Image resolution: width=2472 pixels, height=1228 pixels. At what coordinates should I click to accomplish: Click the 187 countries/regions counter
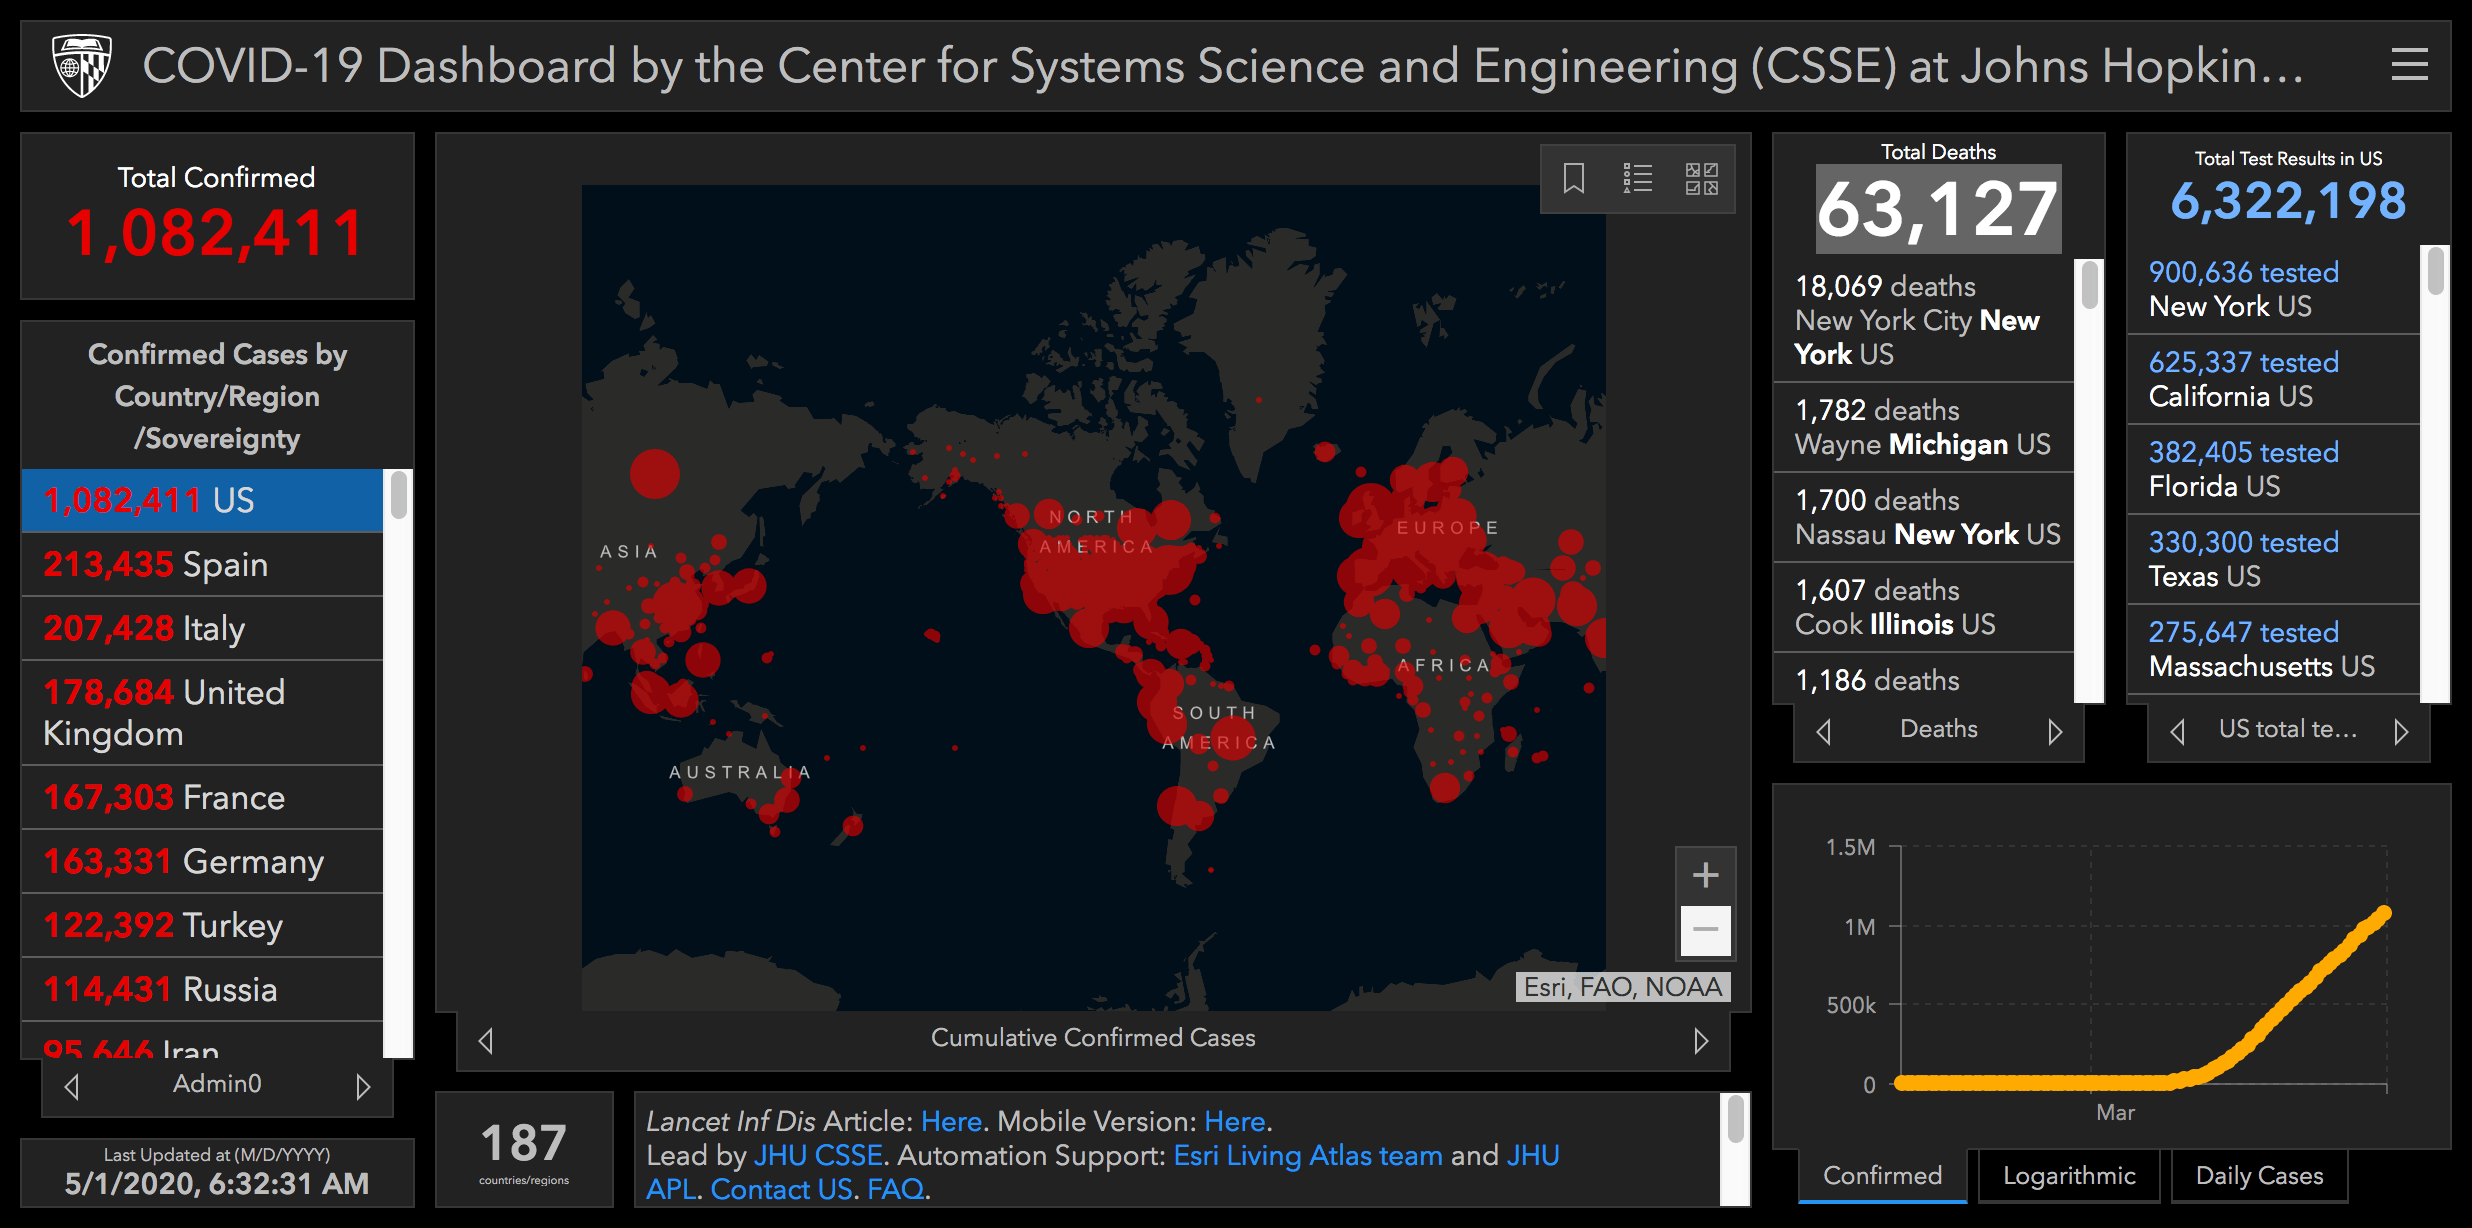tap(524, 1150)
